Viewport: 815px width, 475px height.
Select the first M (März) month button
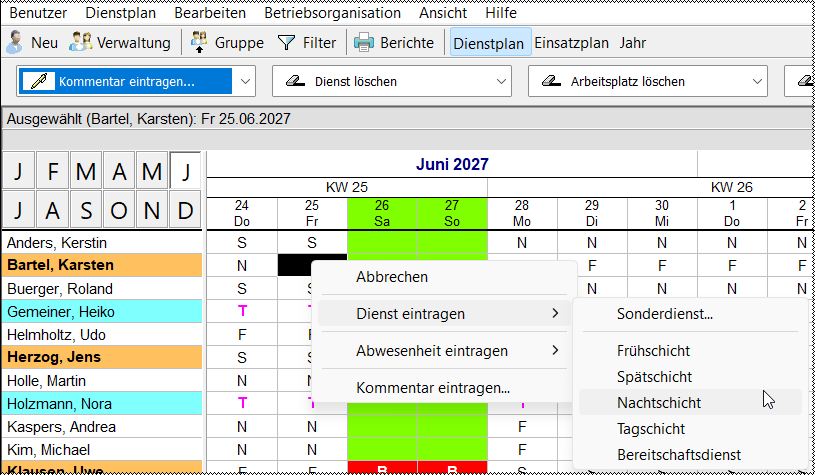[x=86, y=170]
